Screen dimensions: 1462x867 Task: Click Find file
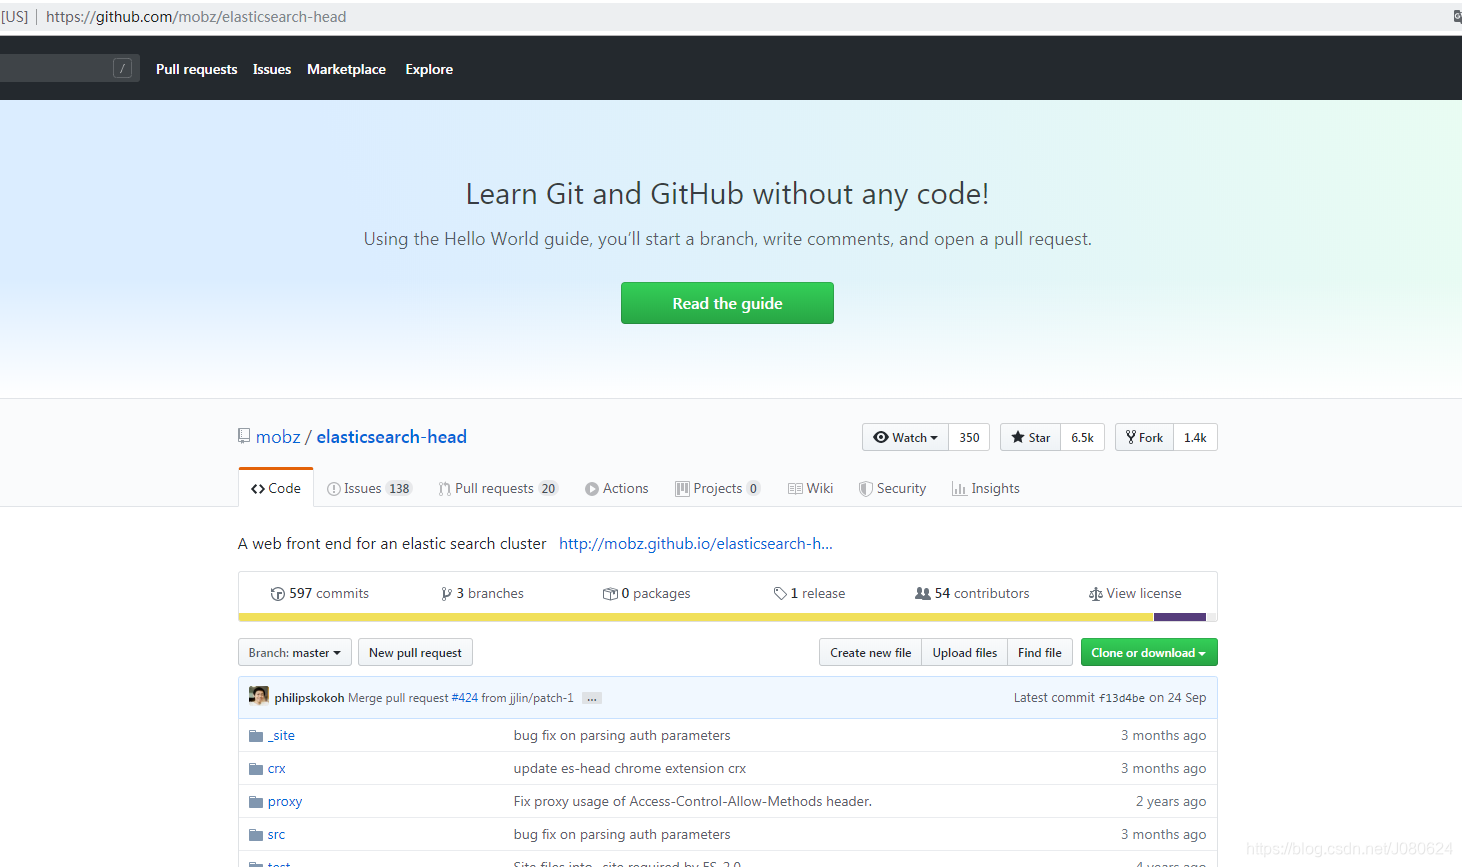(1040, 653)
